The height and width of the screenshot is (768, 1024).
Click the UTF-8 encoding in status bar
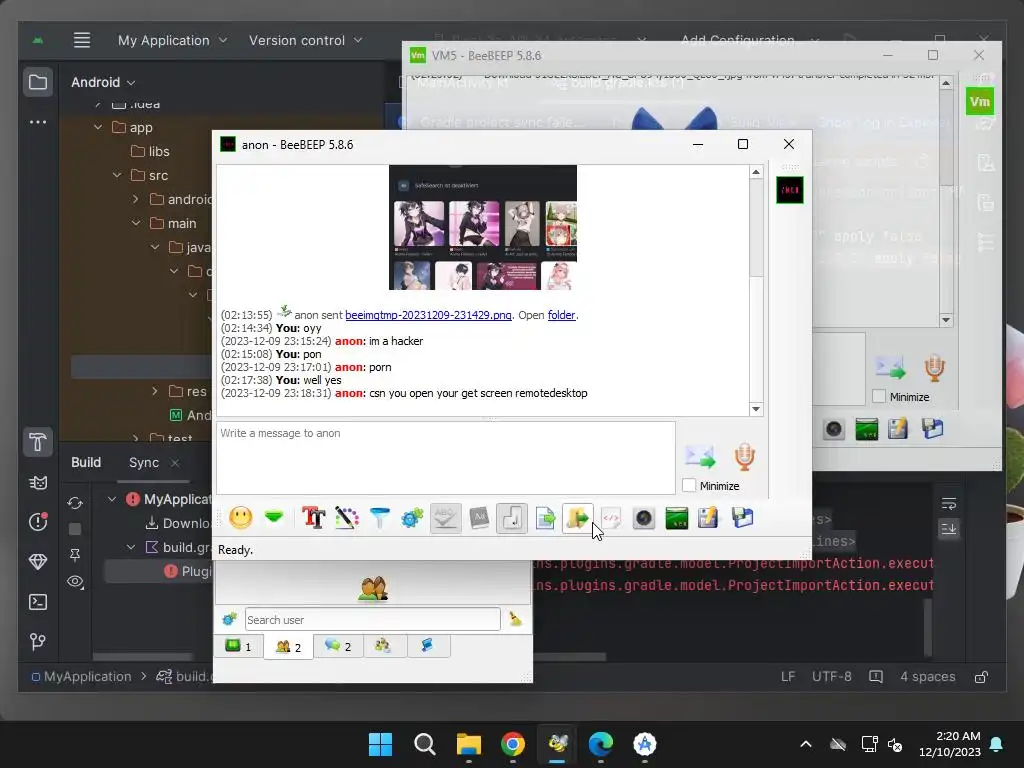tap(831, 677)
